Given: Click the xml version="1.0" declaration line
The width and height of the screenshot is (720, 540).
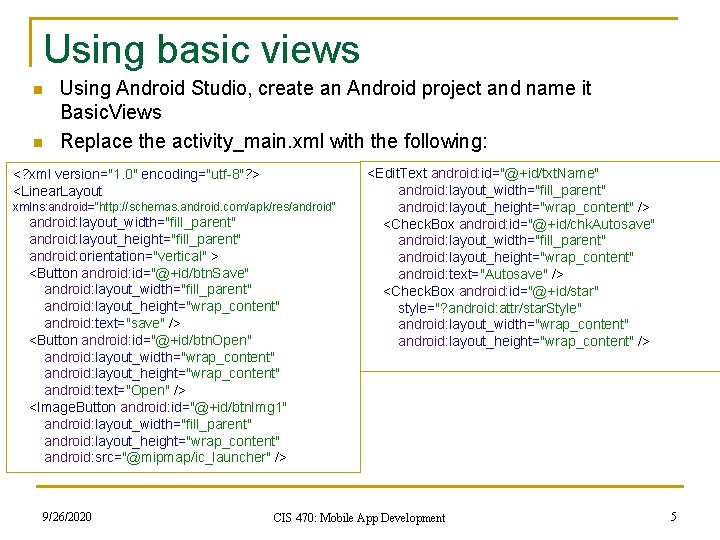Looking at the screenshot, I should point(136,174).
